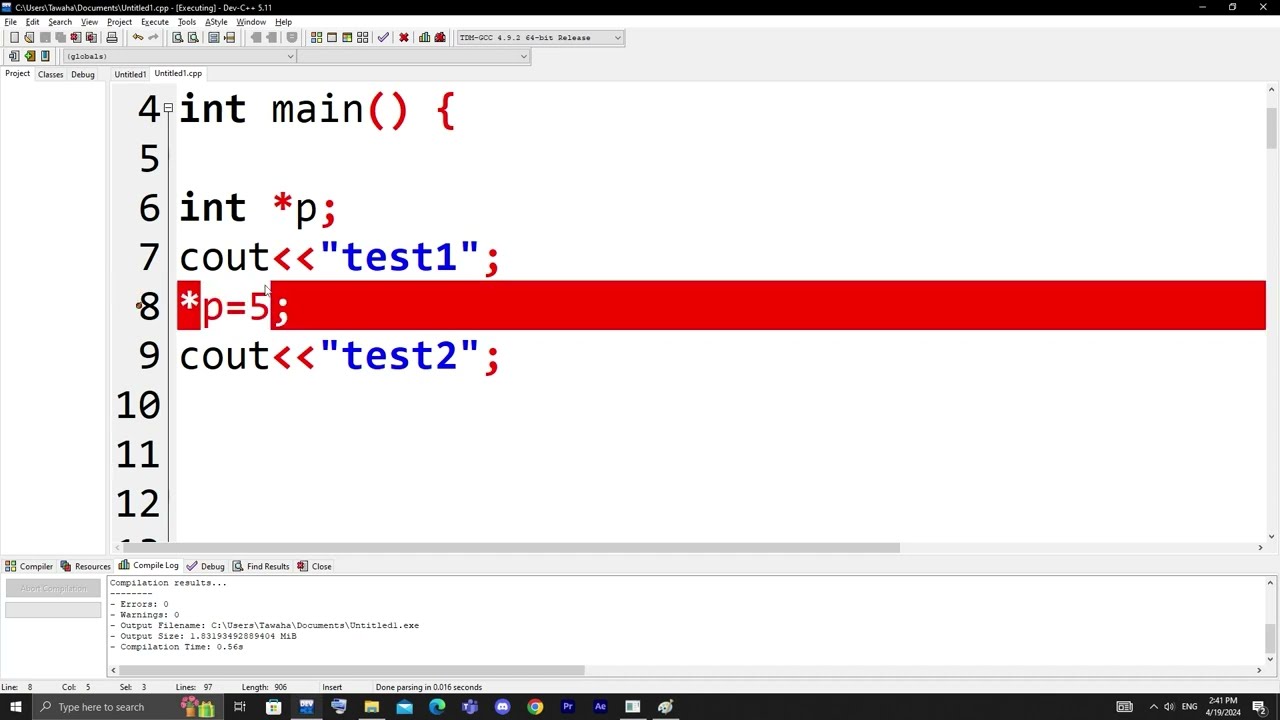Click the New file toolbar icon

pyautogui.click(x=14, y=37)
